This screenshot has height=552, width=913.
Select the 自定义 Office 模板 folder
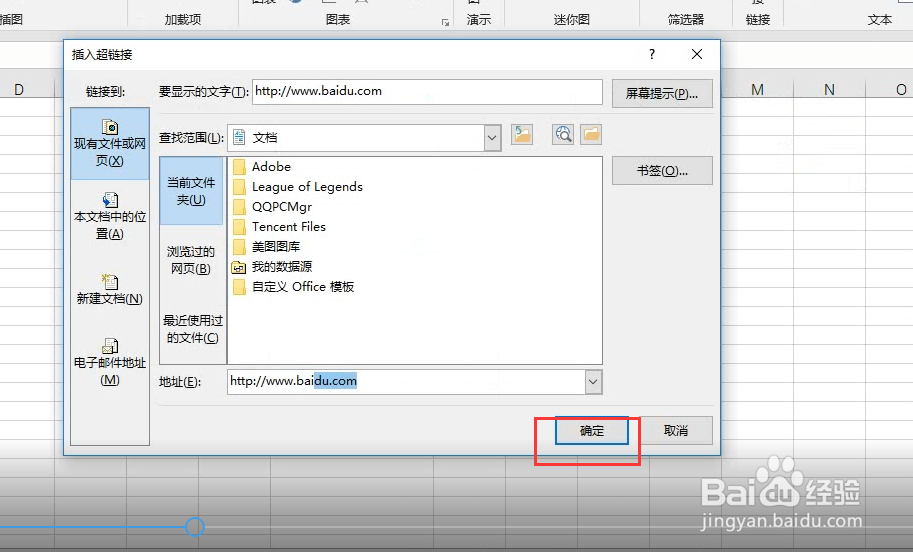click(293, 286)
